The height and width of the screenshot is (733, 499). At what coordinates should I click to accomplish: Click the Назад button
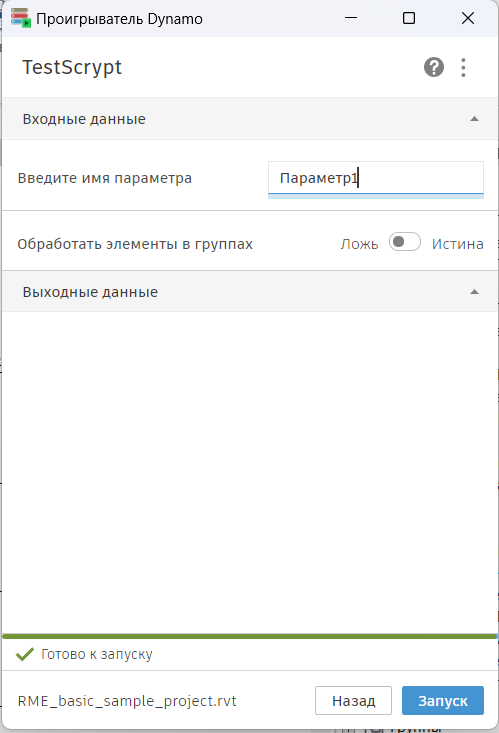353,700
